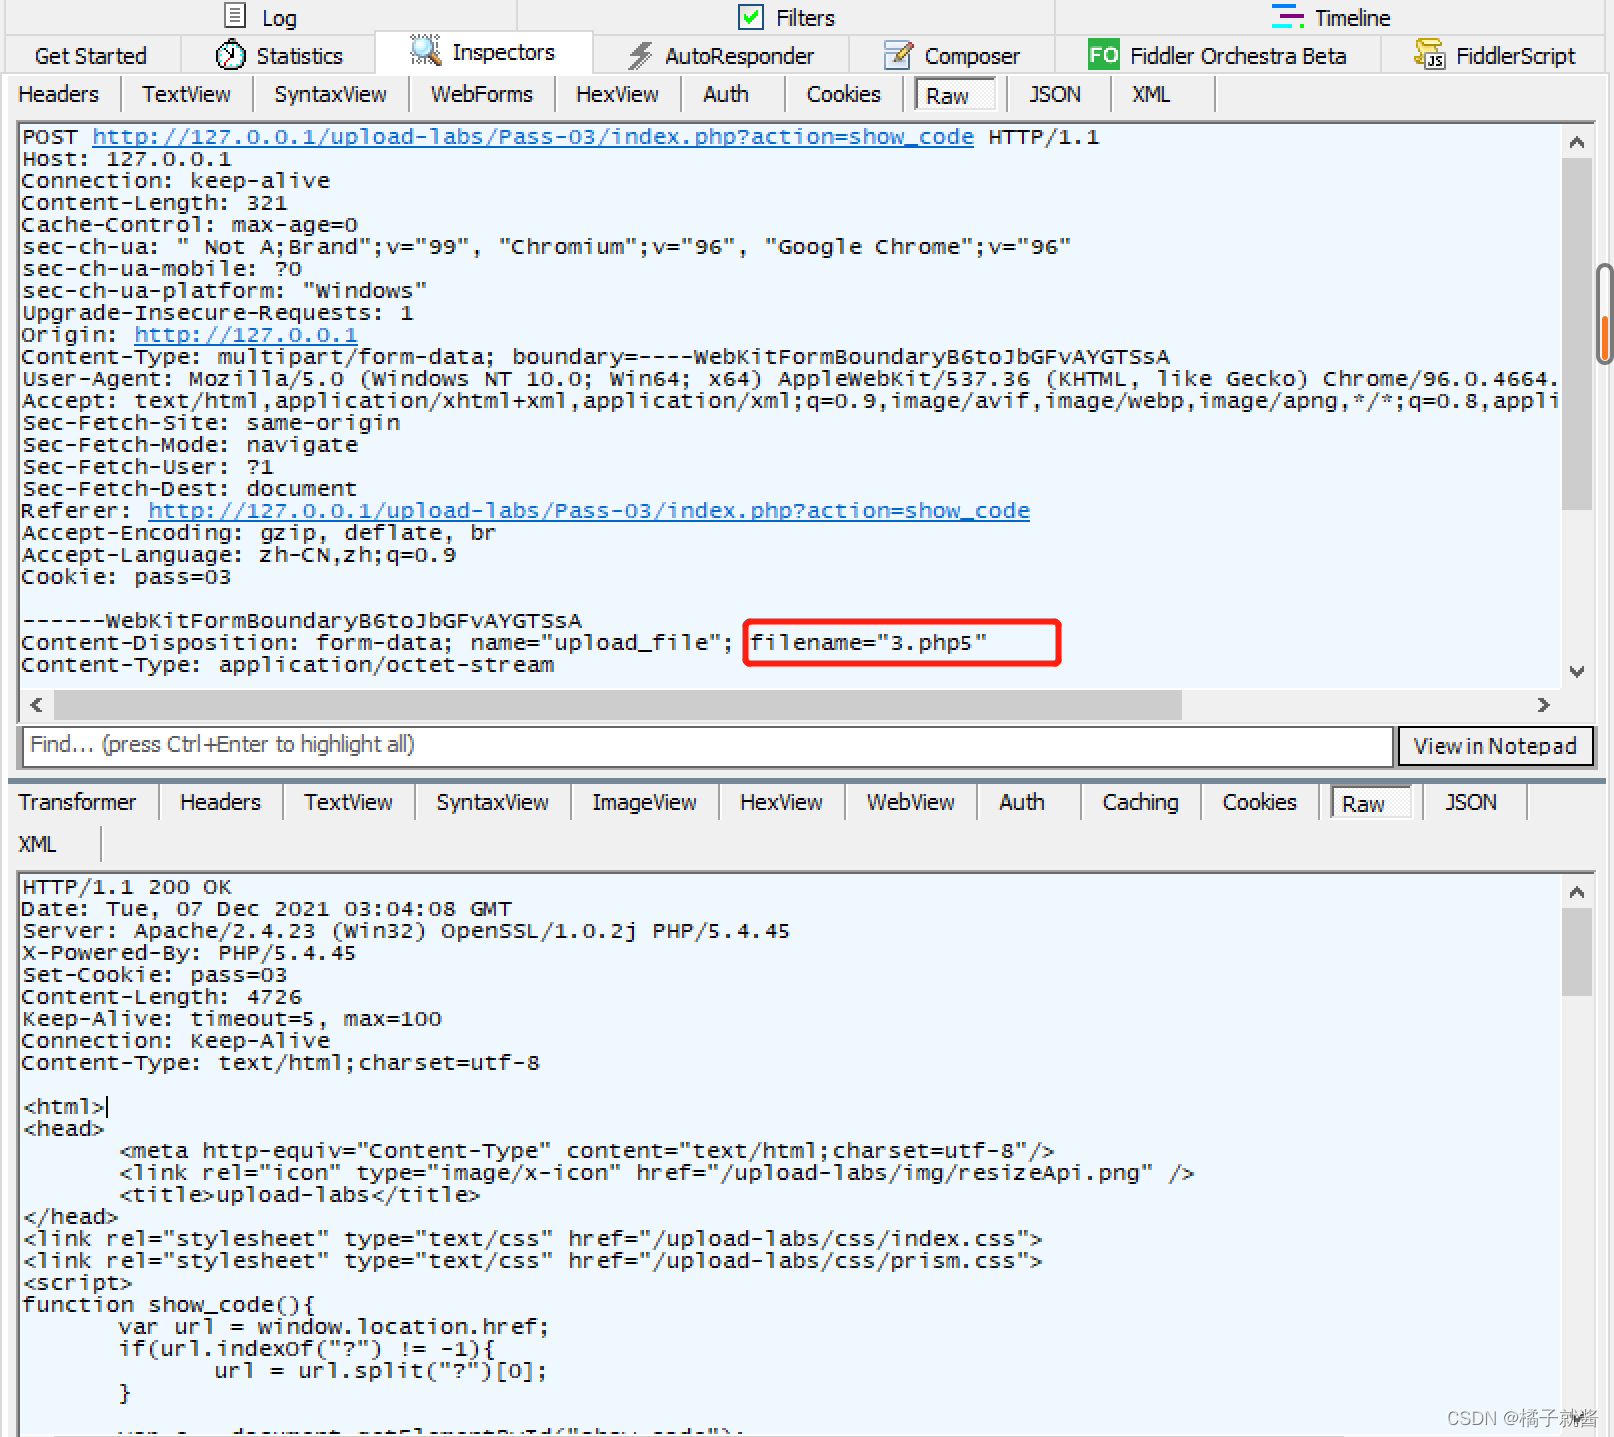Viewport: 1614px width, 1437px height.
Task: Click the AutoResponder lightning icon
Action: pos(640,55)
